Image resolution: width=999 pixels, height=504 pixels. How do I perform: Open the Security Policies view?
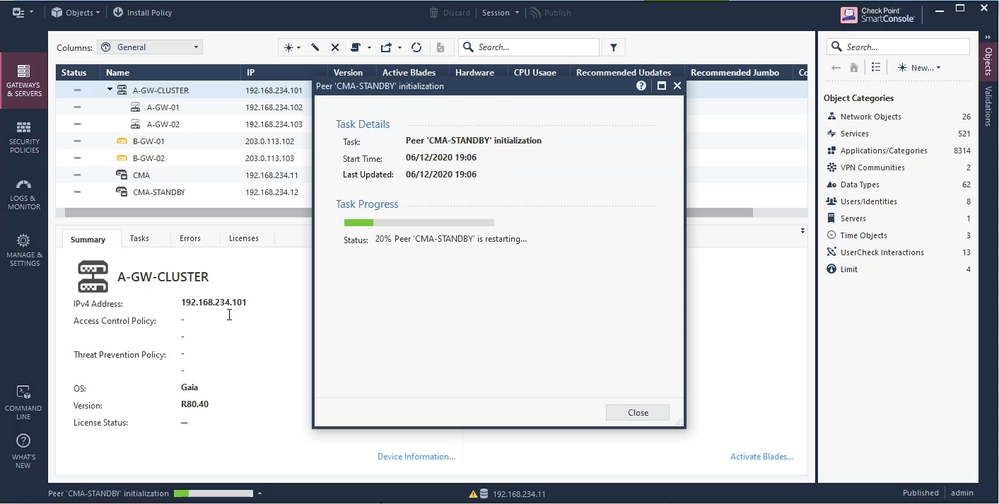[x=24, y=136]
